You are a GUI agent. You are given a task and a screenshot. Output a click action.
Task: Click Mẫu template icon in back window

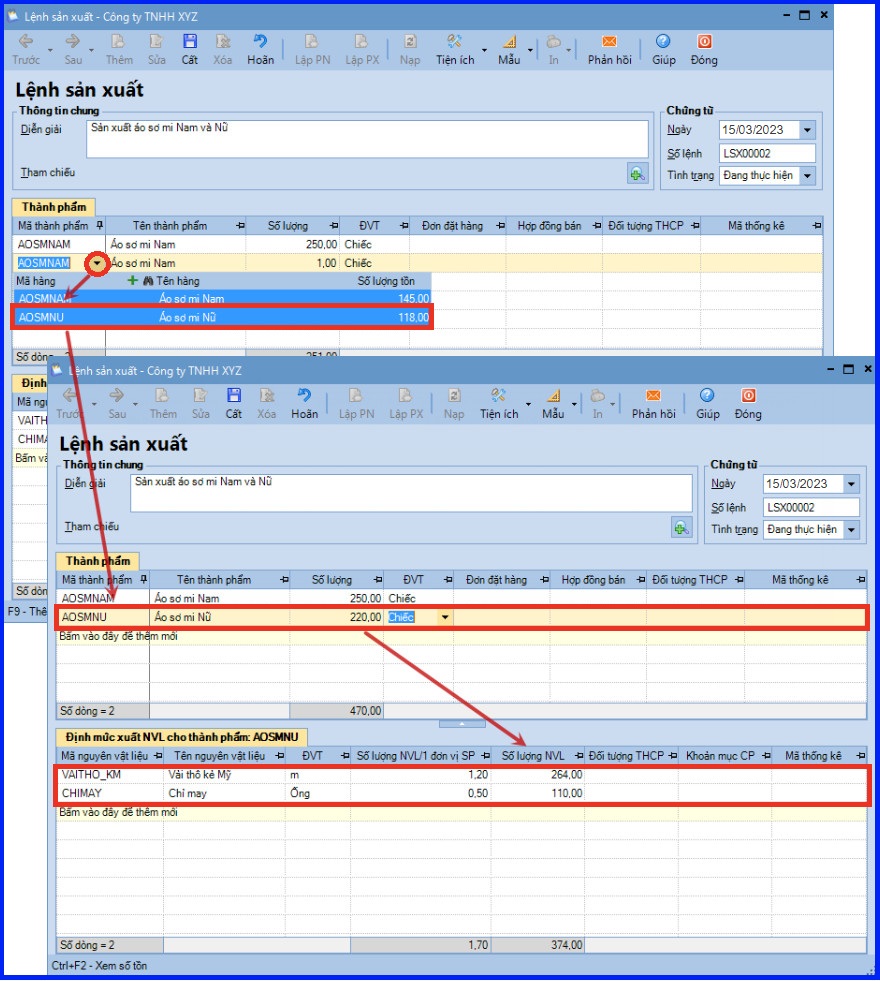pos(510,42)
